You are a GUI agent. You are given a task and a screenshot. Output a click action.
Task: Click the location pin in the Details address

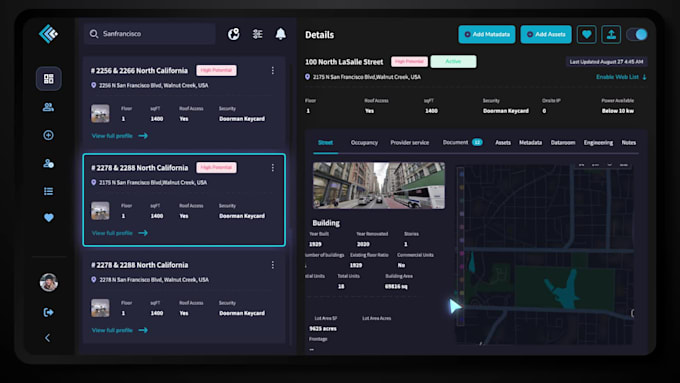[x=307, y=77]
